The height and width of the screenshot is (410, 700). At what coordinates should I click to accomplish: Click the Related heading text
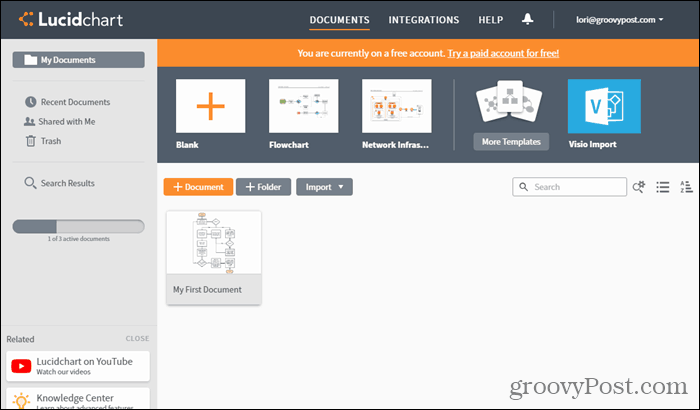coord(20,339)
